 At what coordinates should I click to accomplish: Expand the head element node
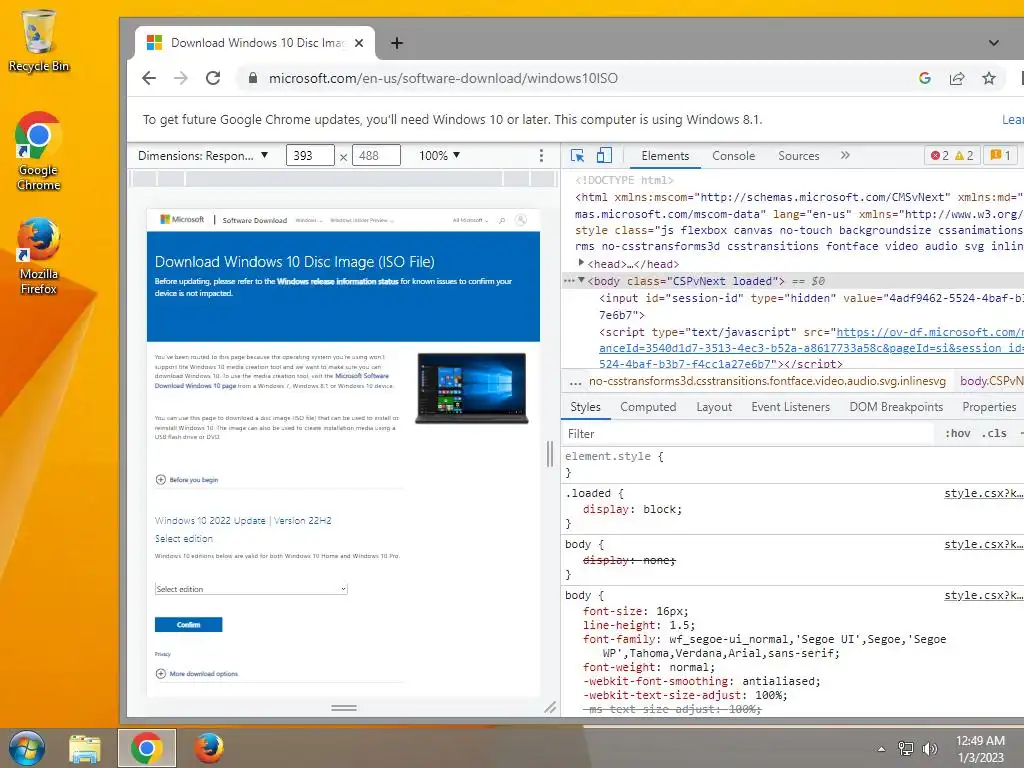click(x=581, y=263)
